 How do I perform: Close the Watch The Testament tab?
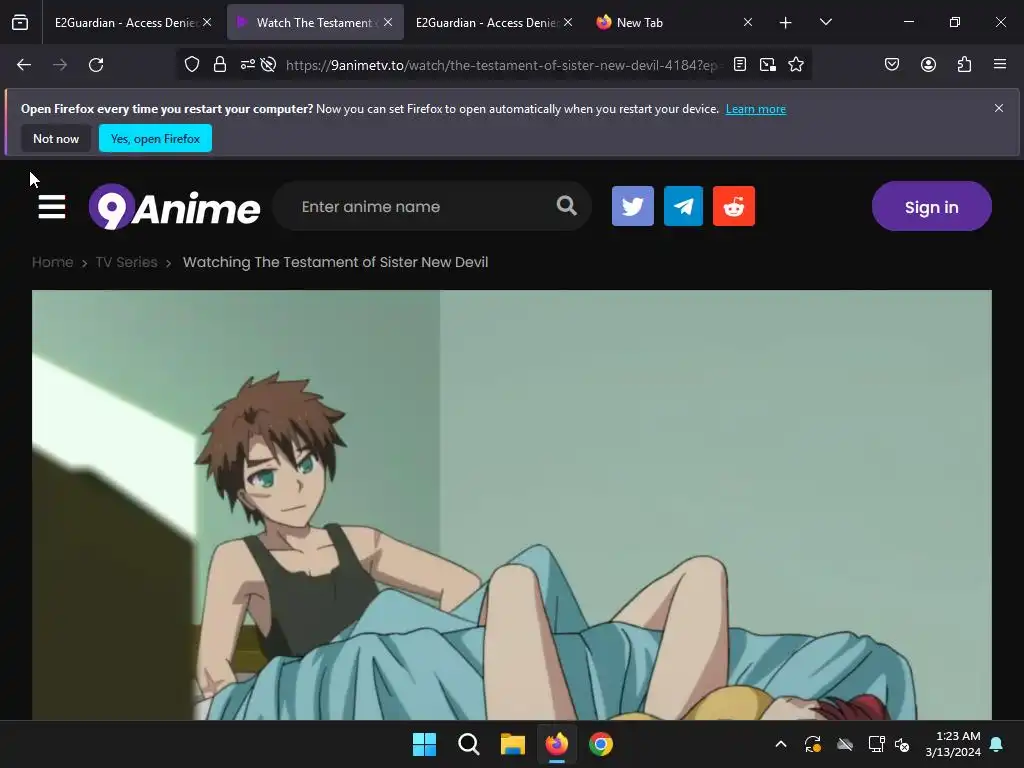[388, 22]
